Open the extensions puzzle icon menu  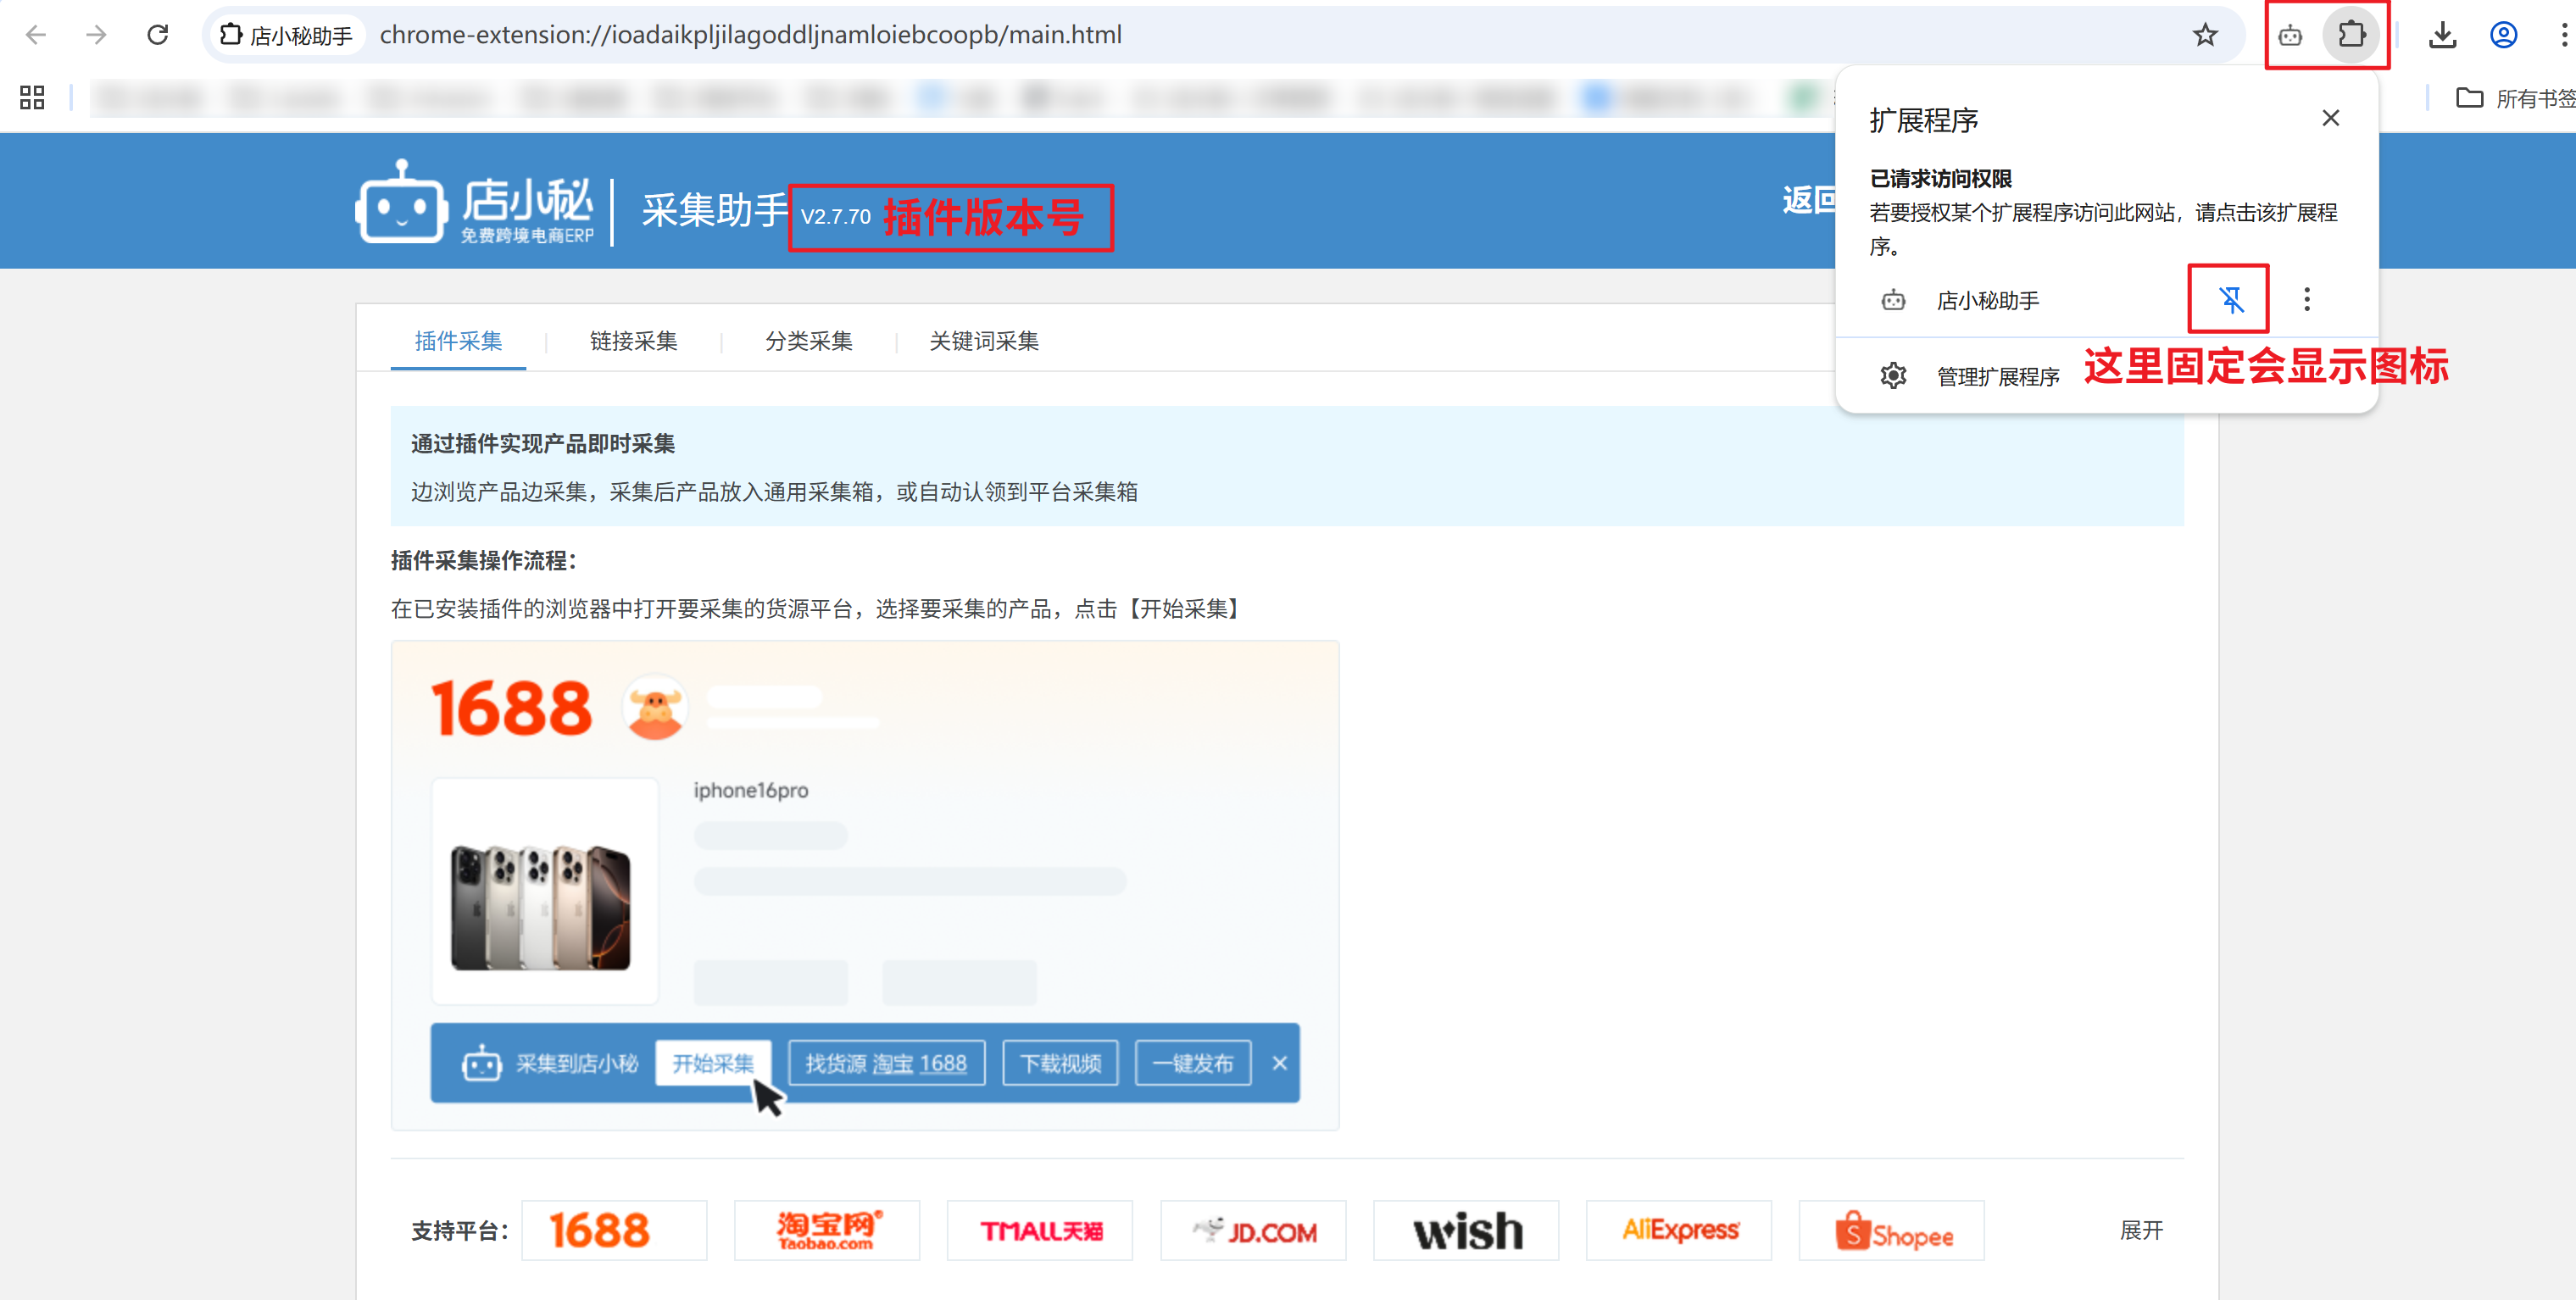click(2351, 36)
